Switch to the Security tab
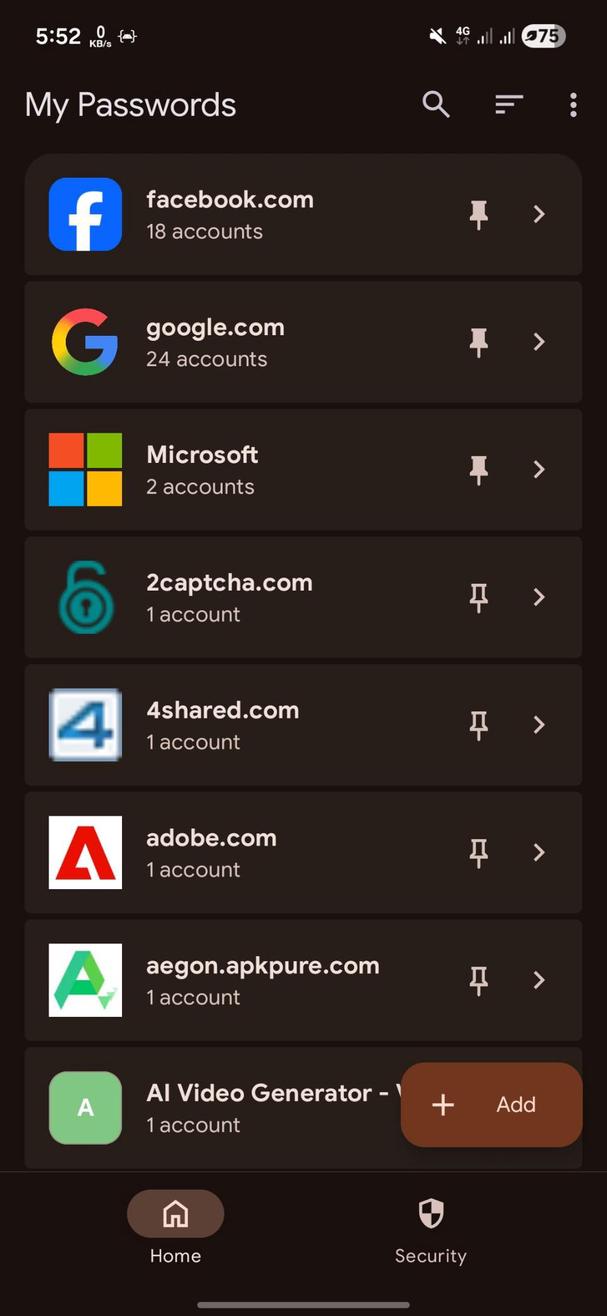The width and height of the screenshot is (607, 1316). pyautogui.click(x=430, y=1230)
